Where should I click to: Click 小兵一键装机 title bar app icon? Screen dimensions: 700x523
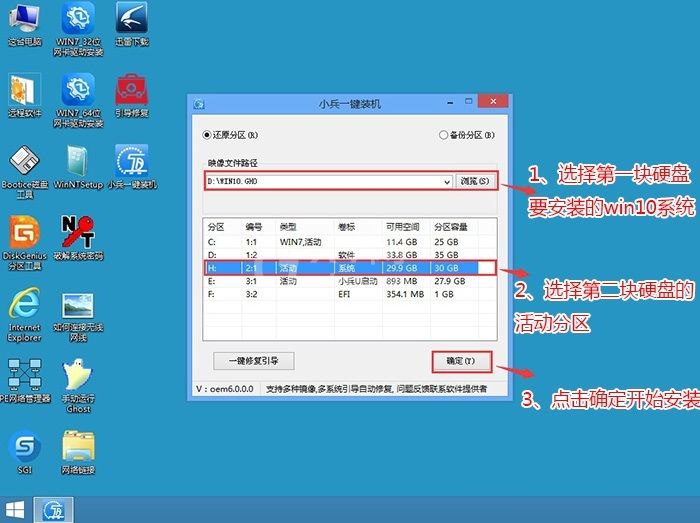[199, 104]
